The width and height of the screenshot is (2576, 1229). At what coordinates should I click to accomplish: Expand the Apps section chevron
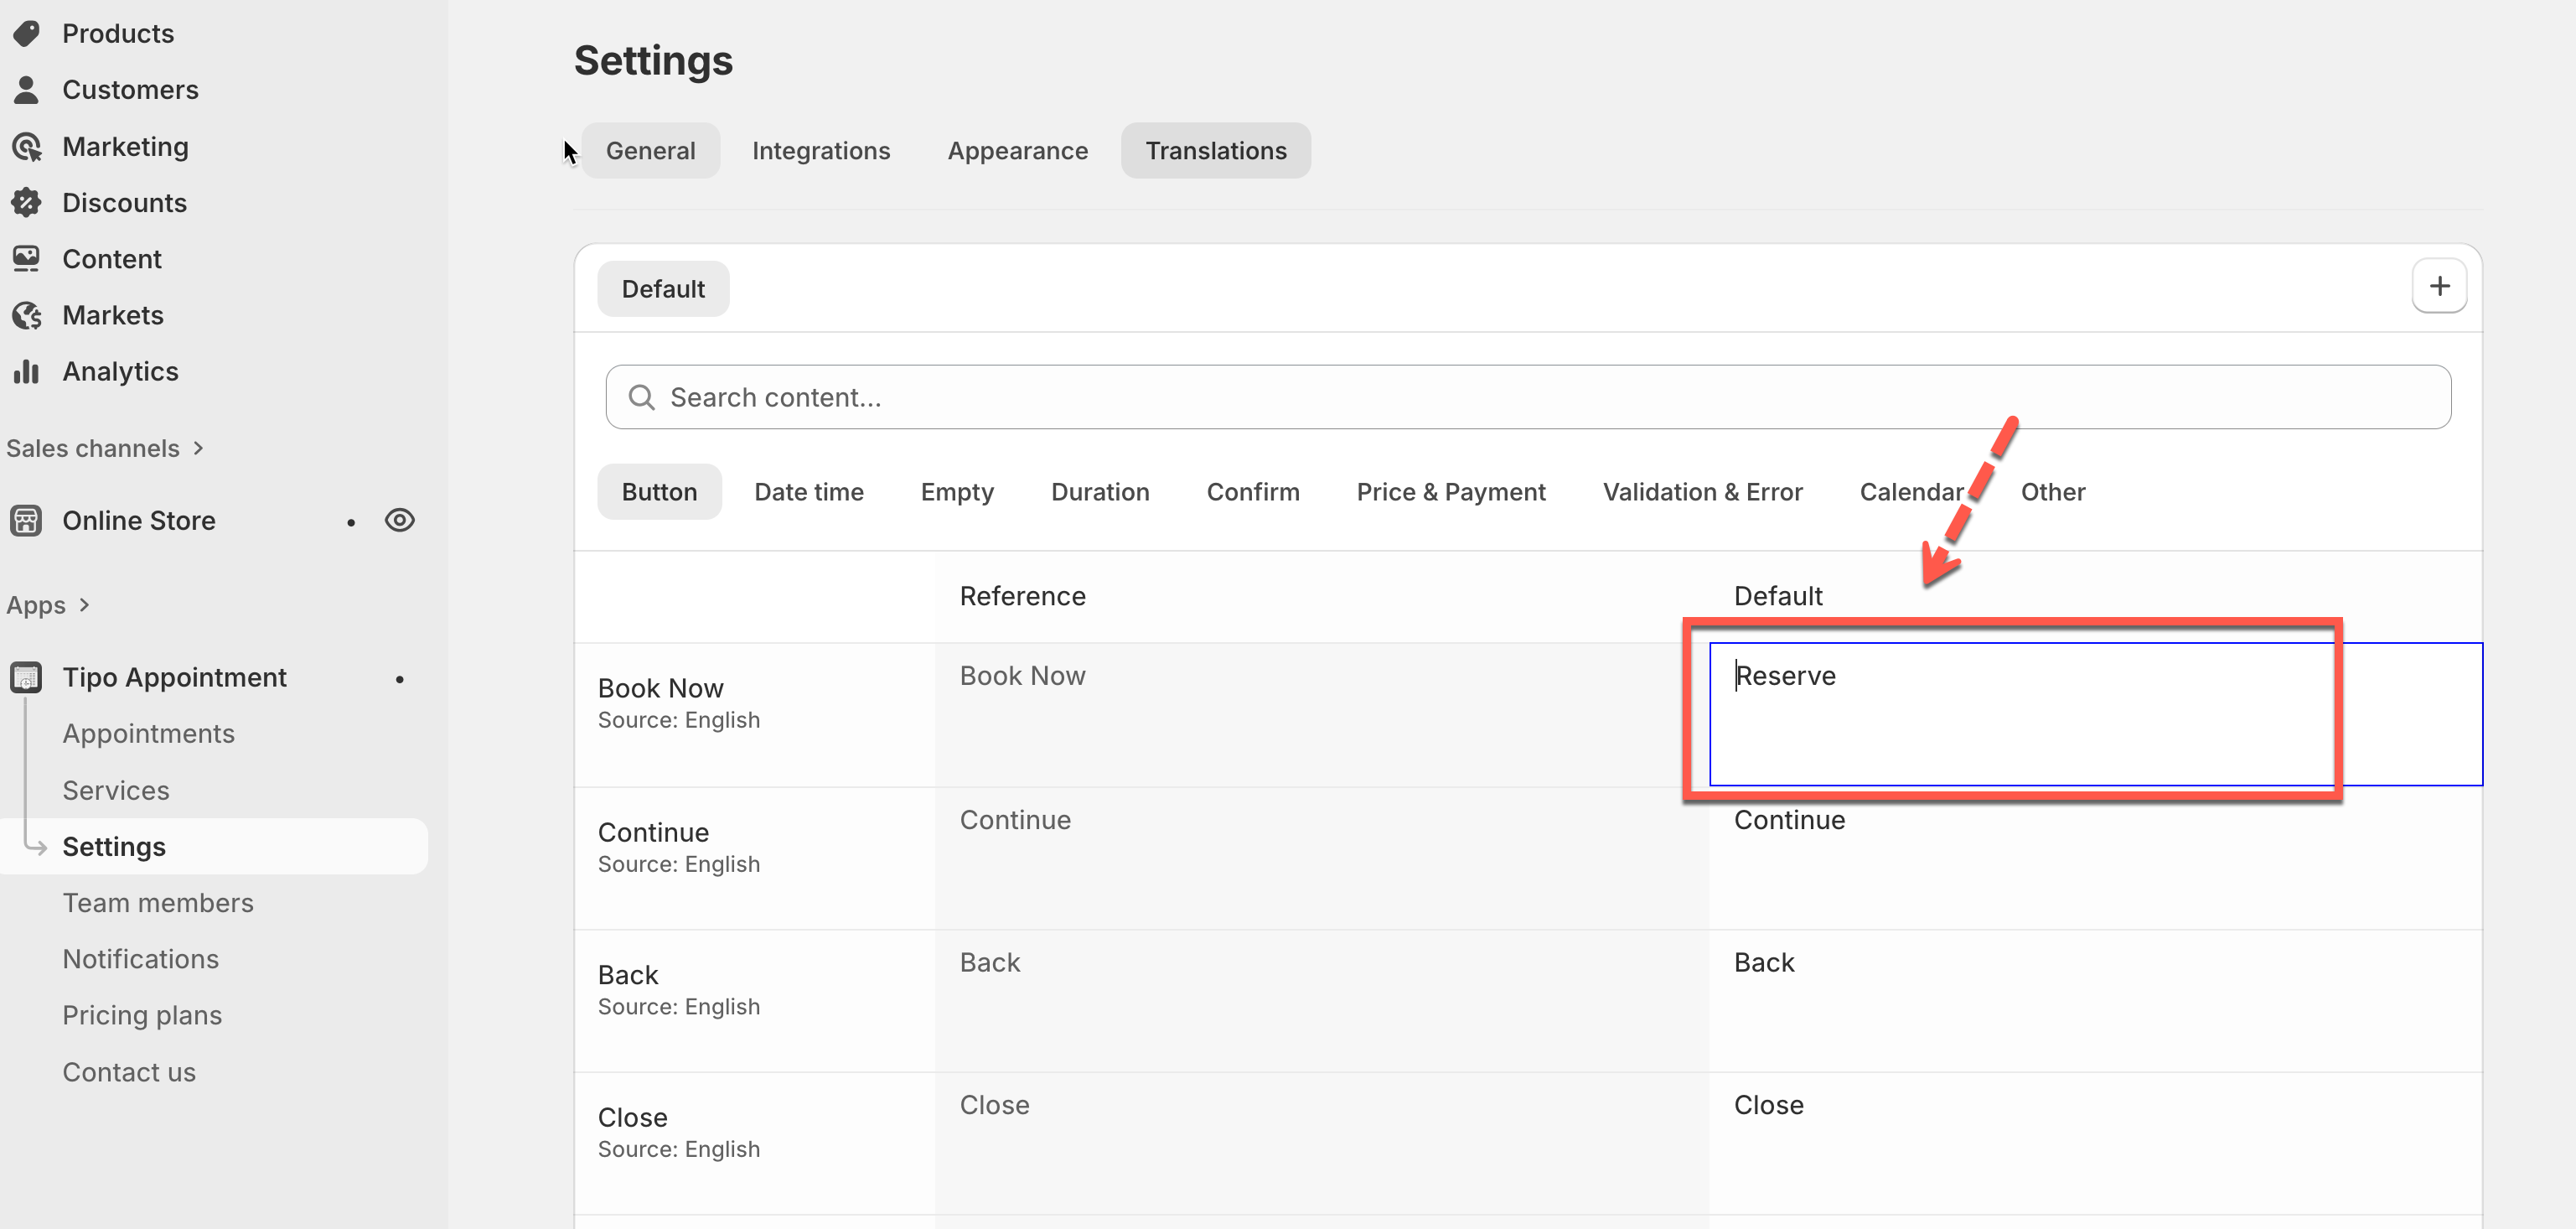point(84,605)
